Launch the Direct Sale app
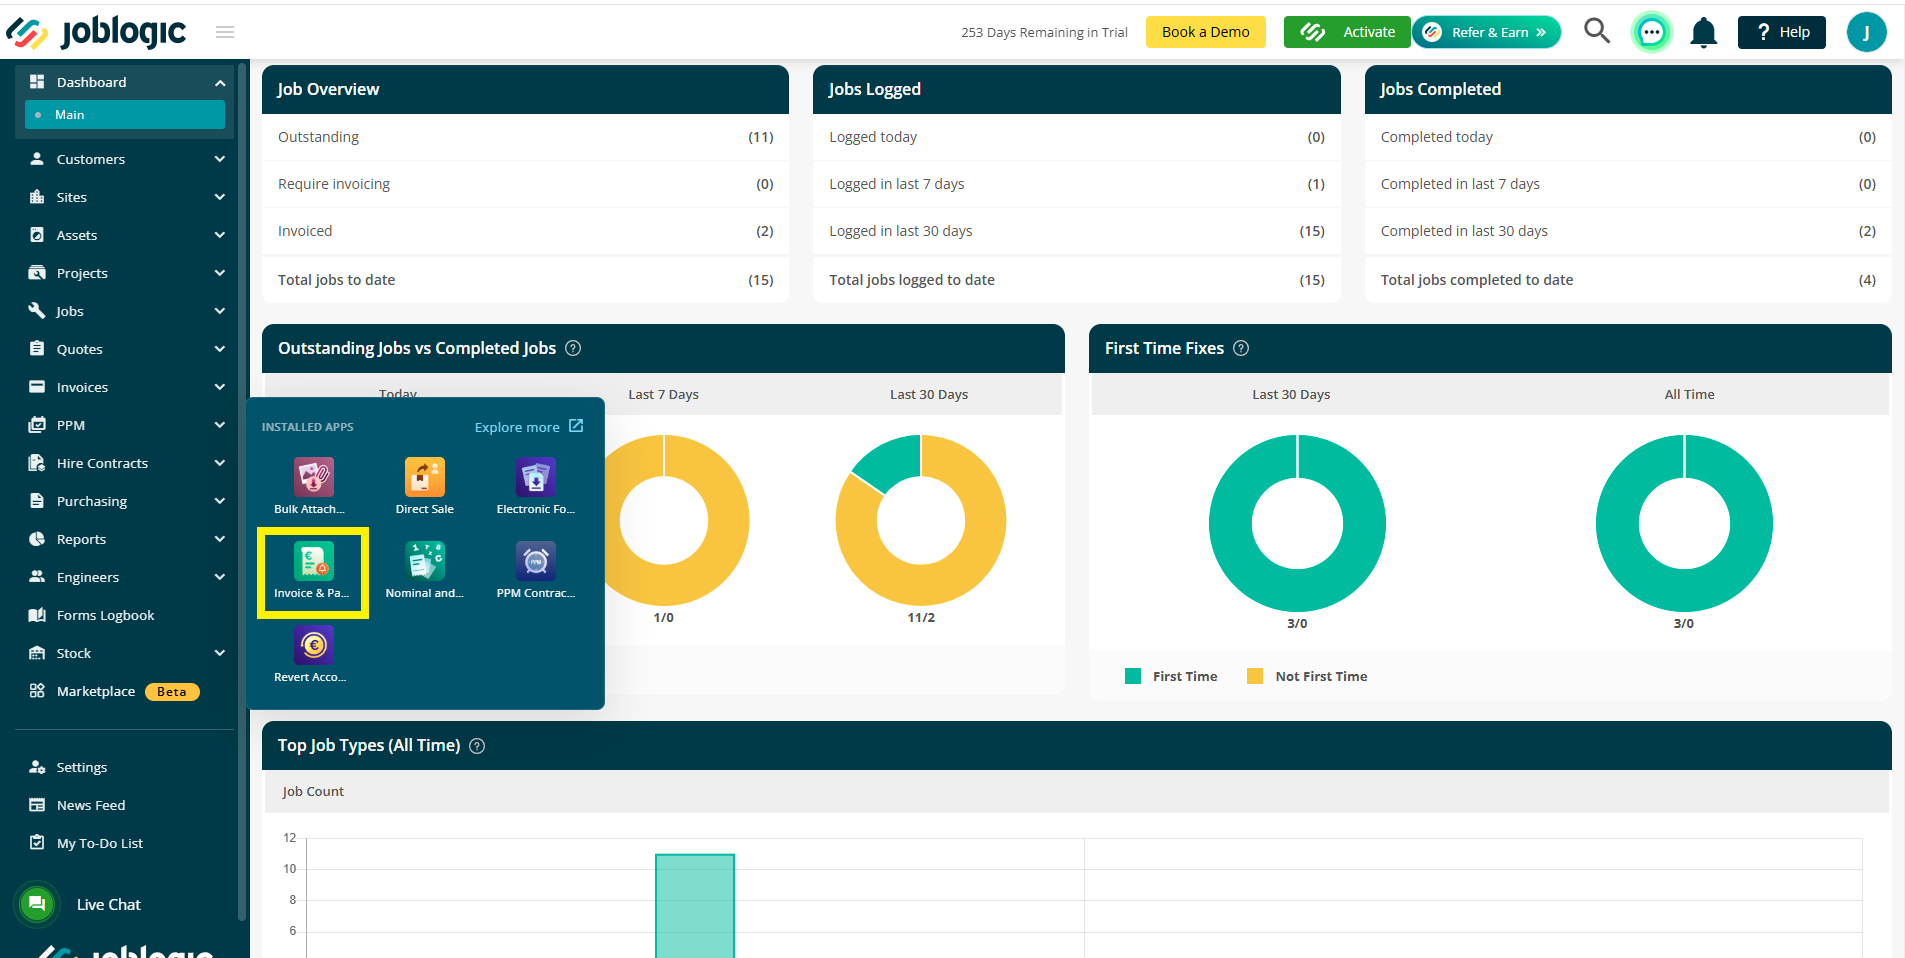Viewport: 1905px width, 958px height. pyautogui.click(x=425, y=477)
